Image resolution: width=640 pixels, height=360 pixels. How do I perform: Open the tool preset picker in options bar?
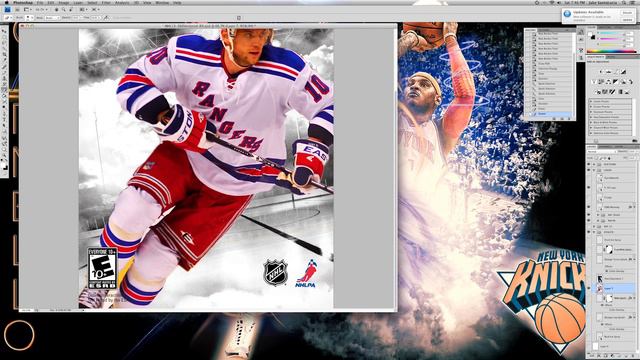click(8, 18)
